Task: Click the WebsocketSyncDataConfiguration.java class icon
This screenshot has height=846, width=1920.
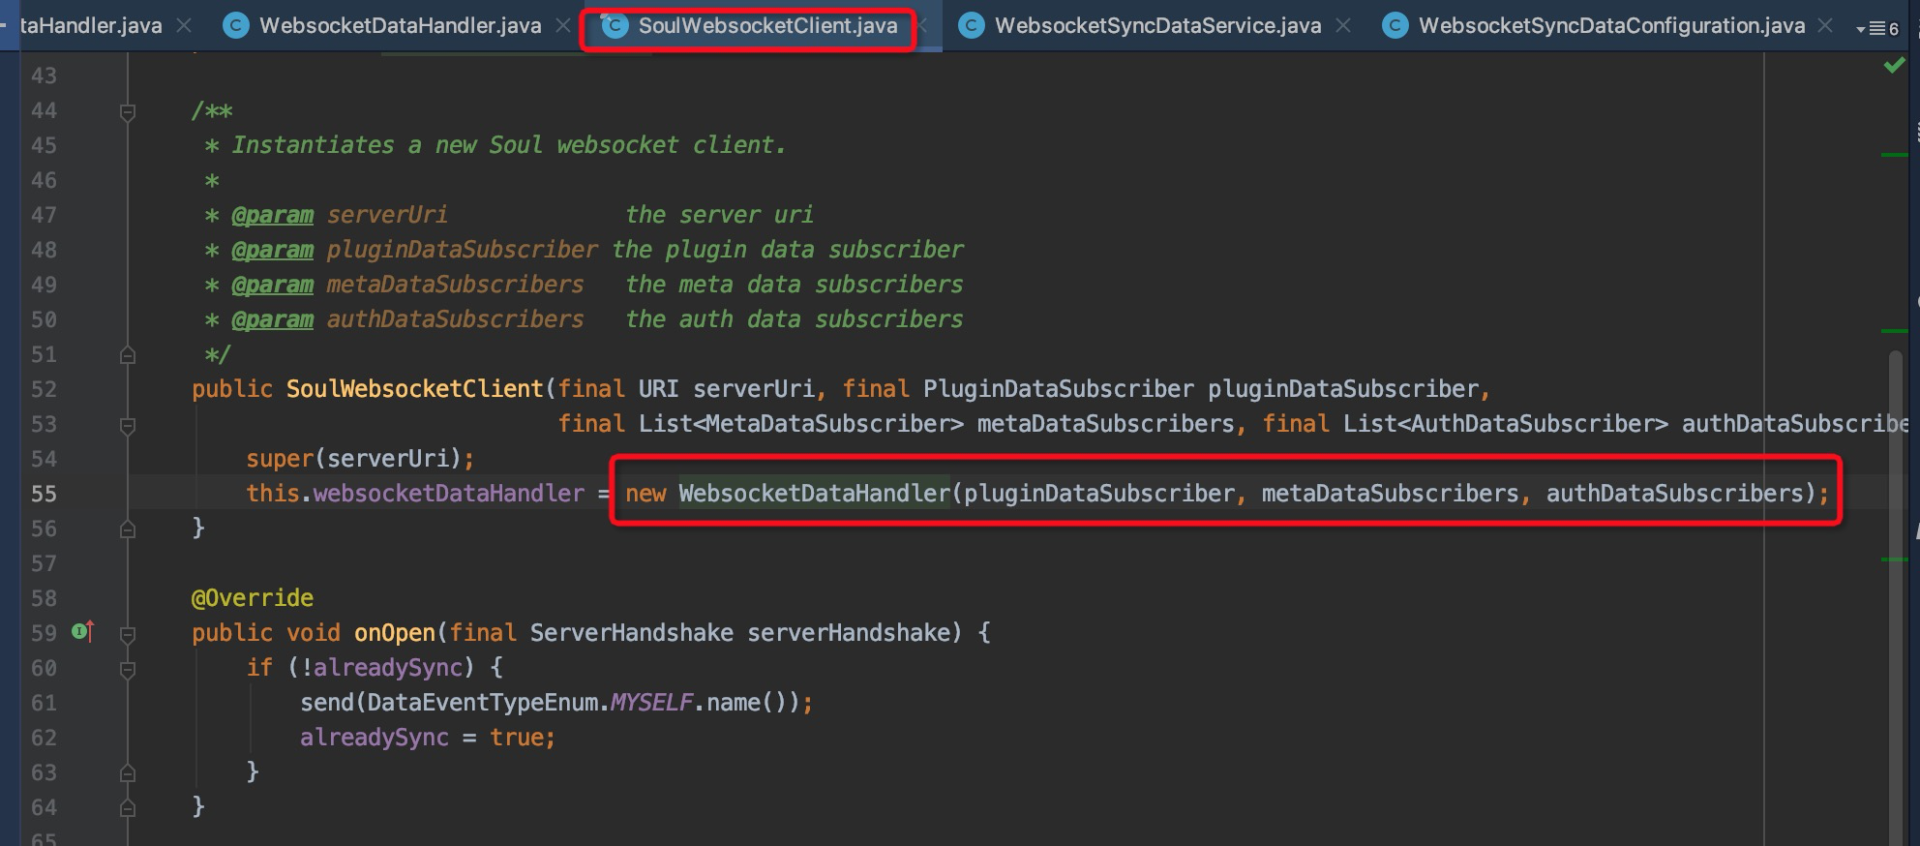Action: [x=1395, y=26]
